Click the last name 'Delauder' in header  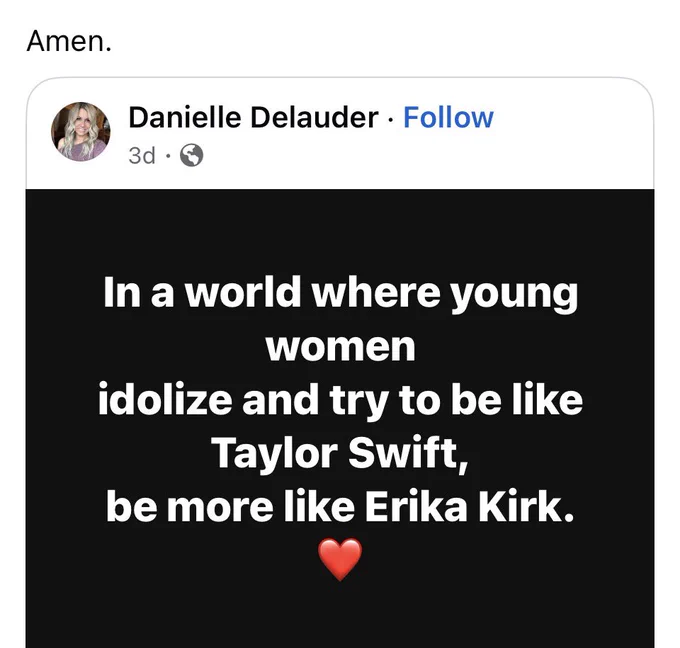point(314,118)
